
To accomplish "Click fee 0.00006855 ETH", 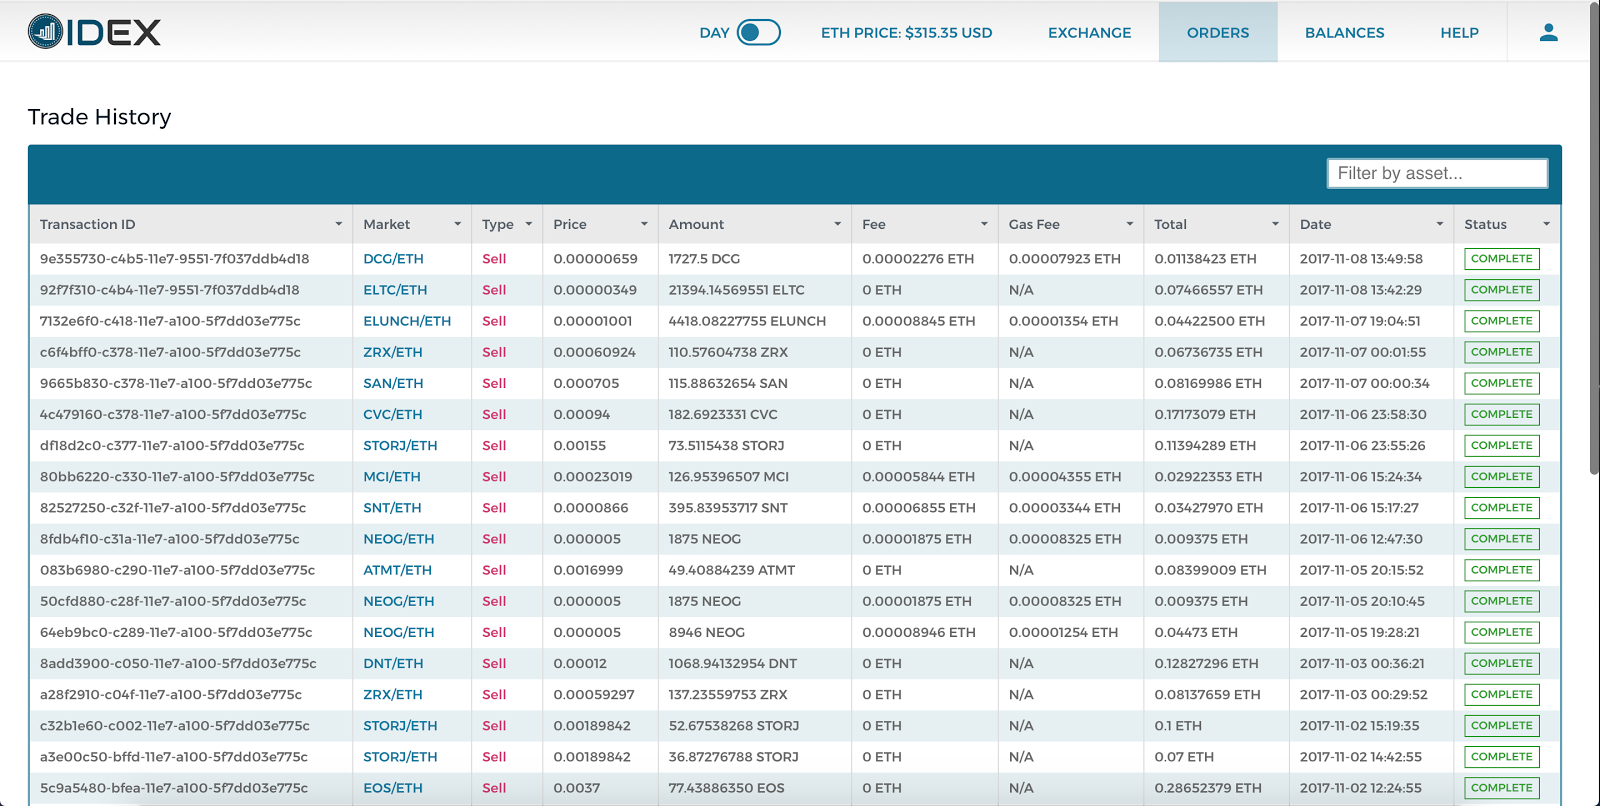I will point(919,508).
